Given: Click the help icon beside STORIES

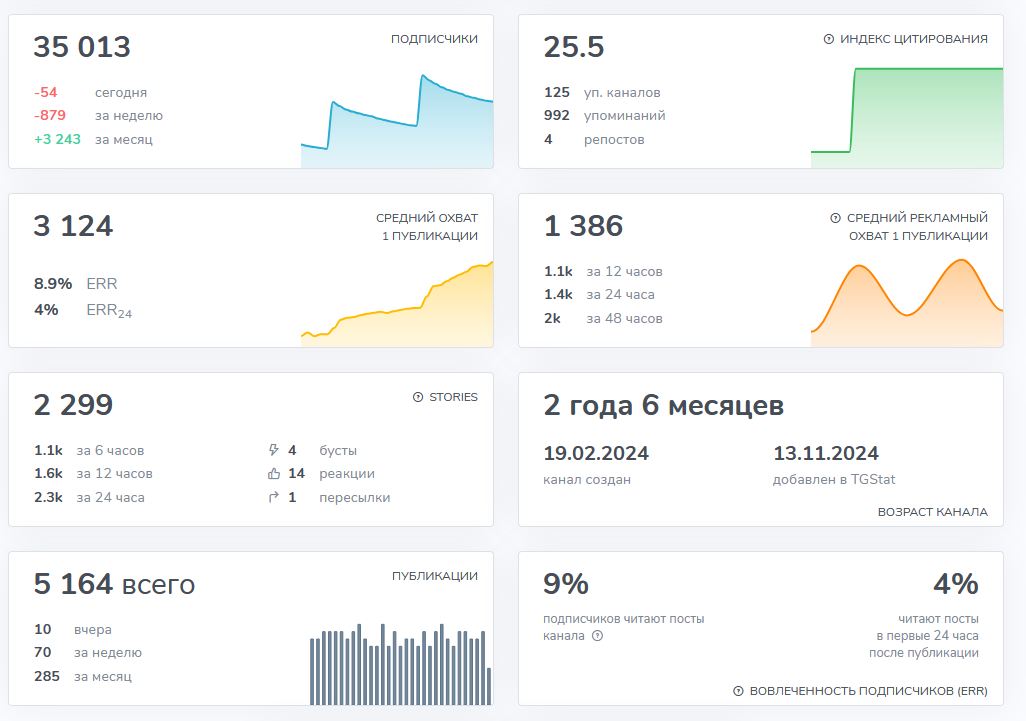Looking at the screenshot, I should coord(418,397).
